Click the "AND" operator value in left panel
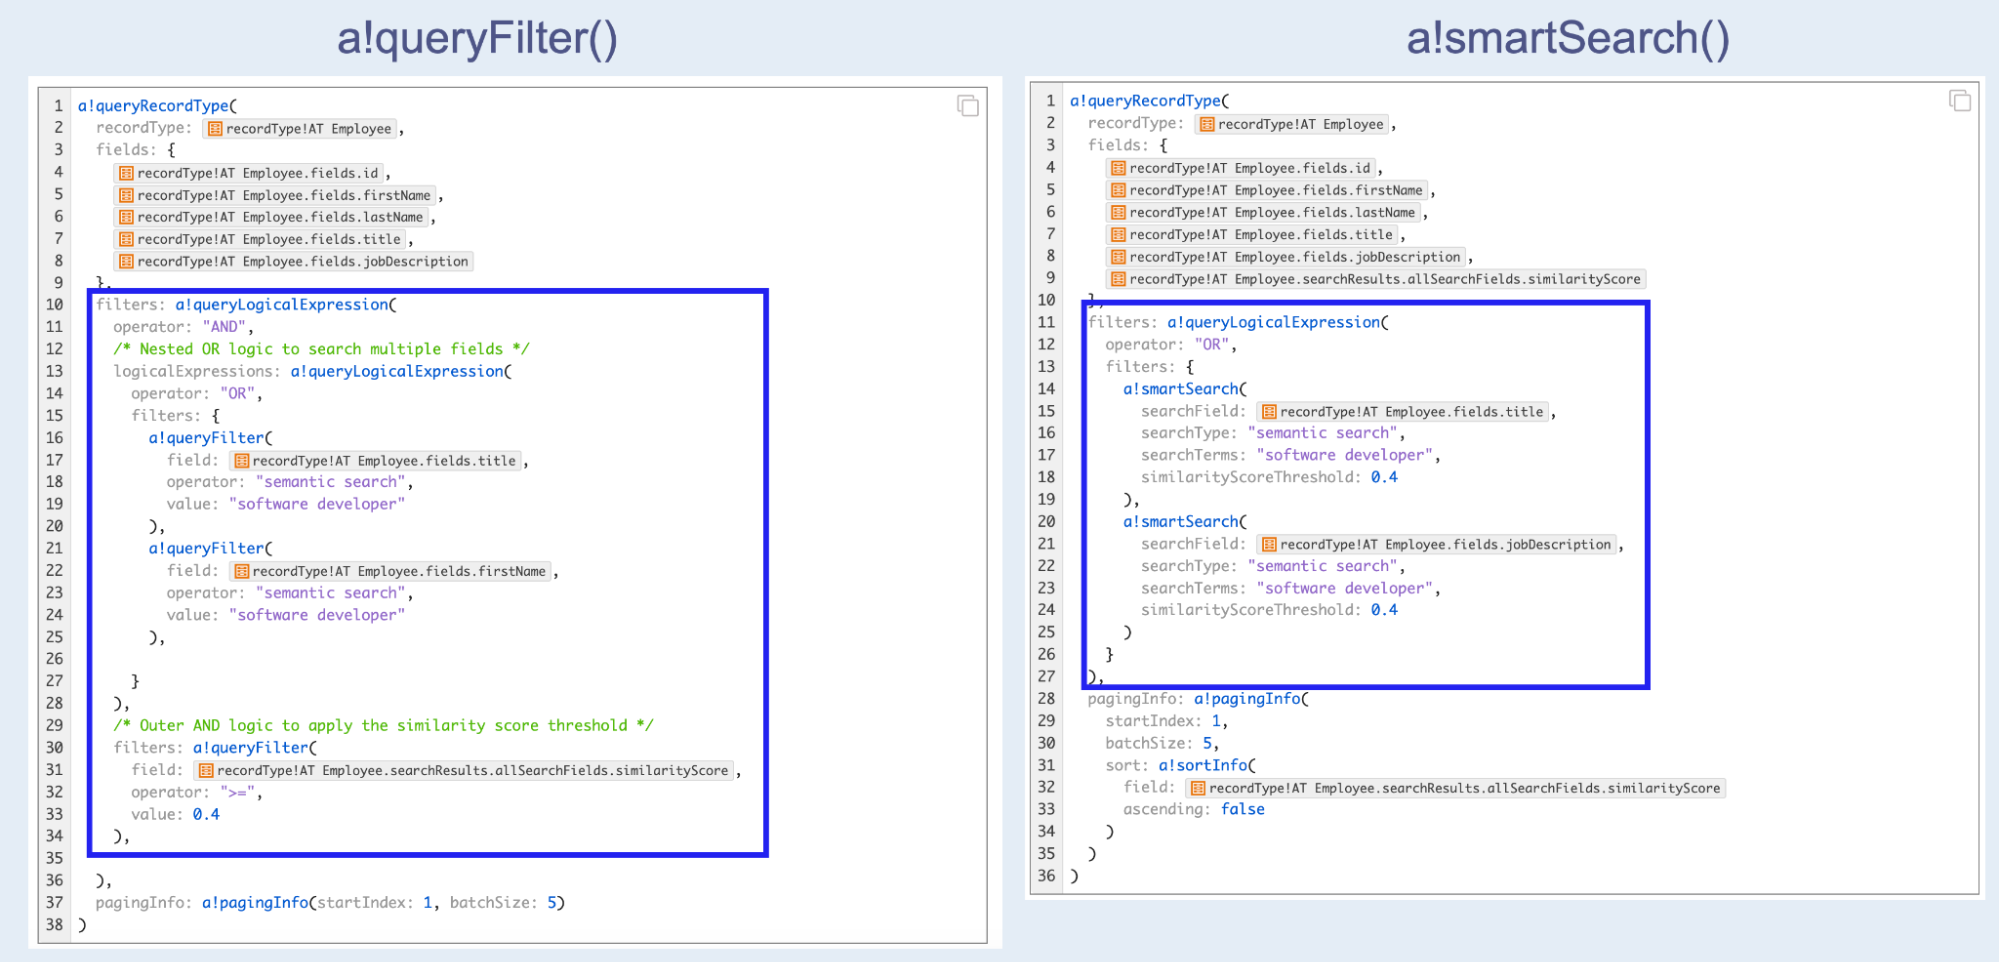 pos(225,327)
